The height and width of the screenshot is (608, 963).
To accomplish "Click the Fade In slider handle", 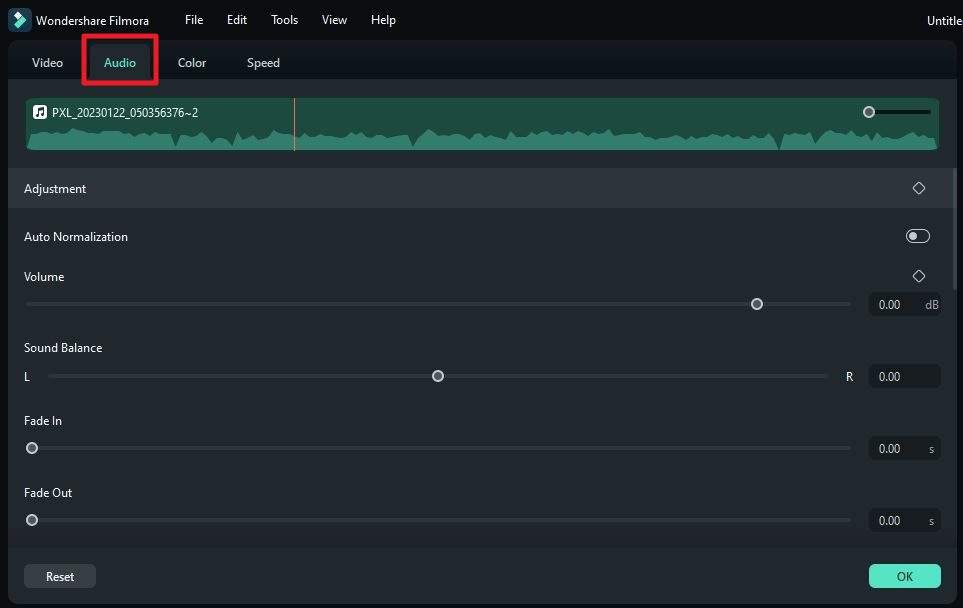I will tap(32, 448).
